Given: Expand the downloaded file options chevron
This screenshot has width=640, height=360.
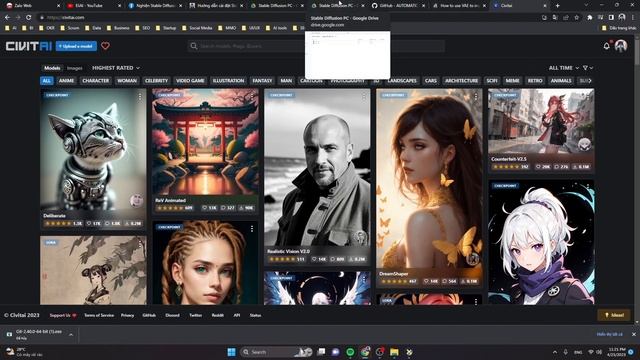Looking at the screenshot, I should coord(71,335).
